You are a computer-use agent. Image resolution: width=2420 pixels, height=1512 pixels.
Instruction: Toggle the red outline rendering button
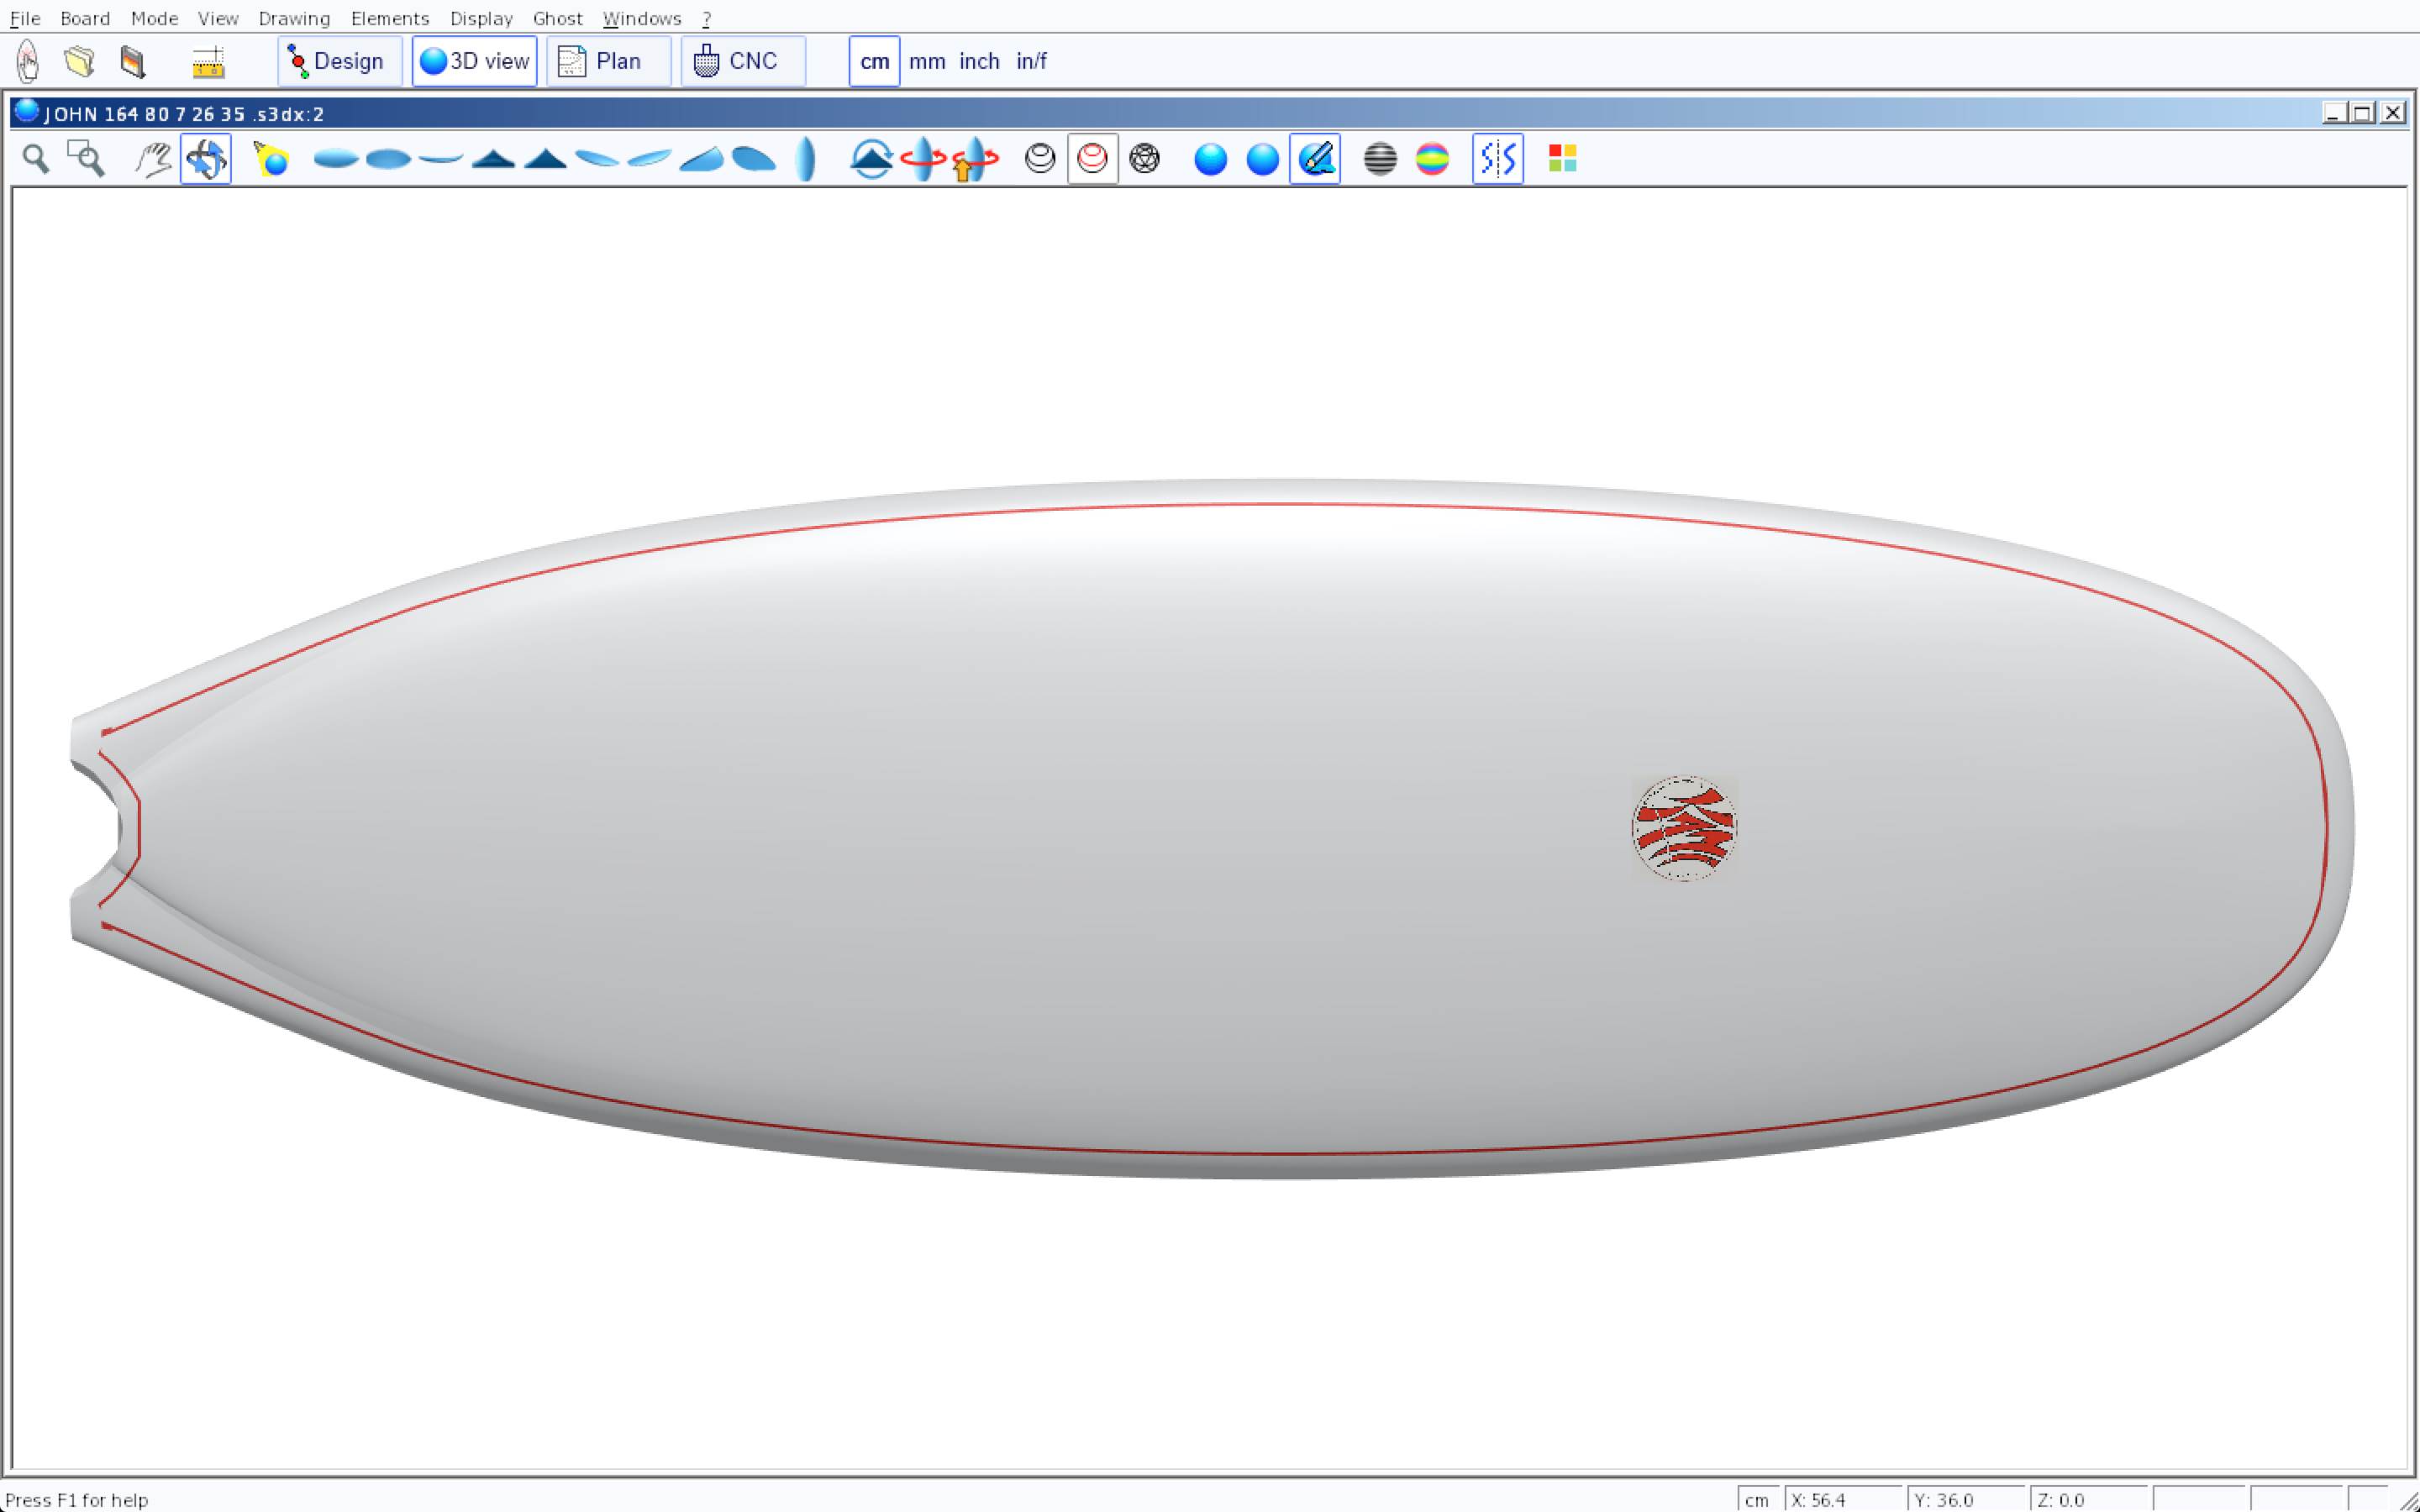1092,159
